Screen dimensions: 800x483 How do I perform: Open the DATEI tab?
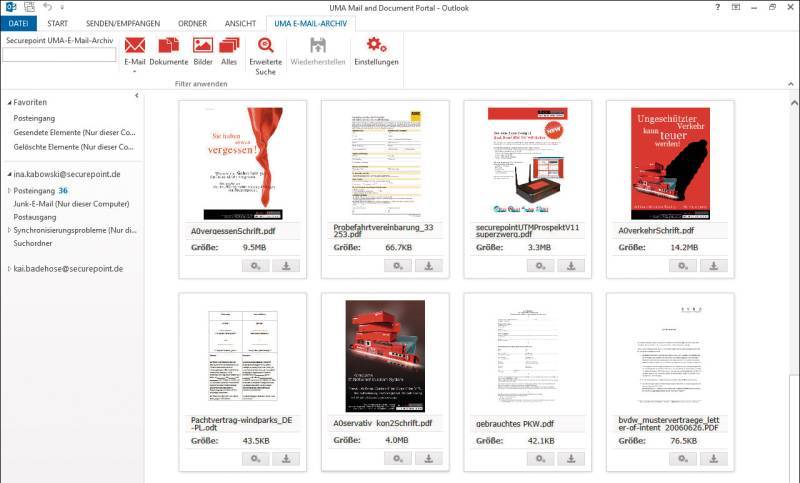pos(18,23)
